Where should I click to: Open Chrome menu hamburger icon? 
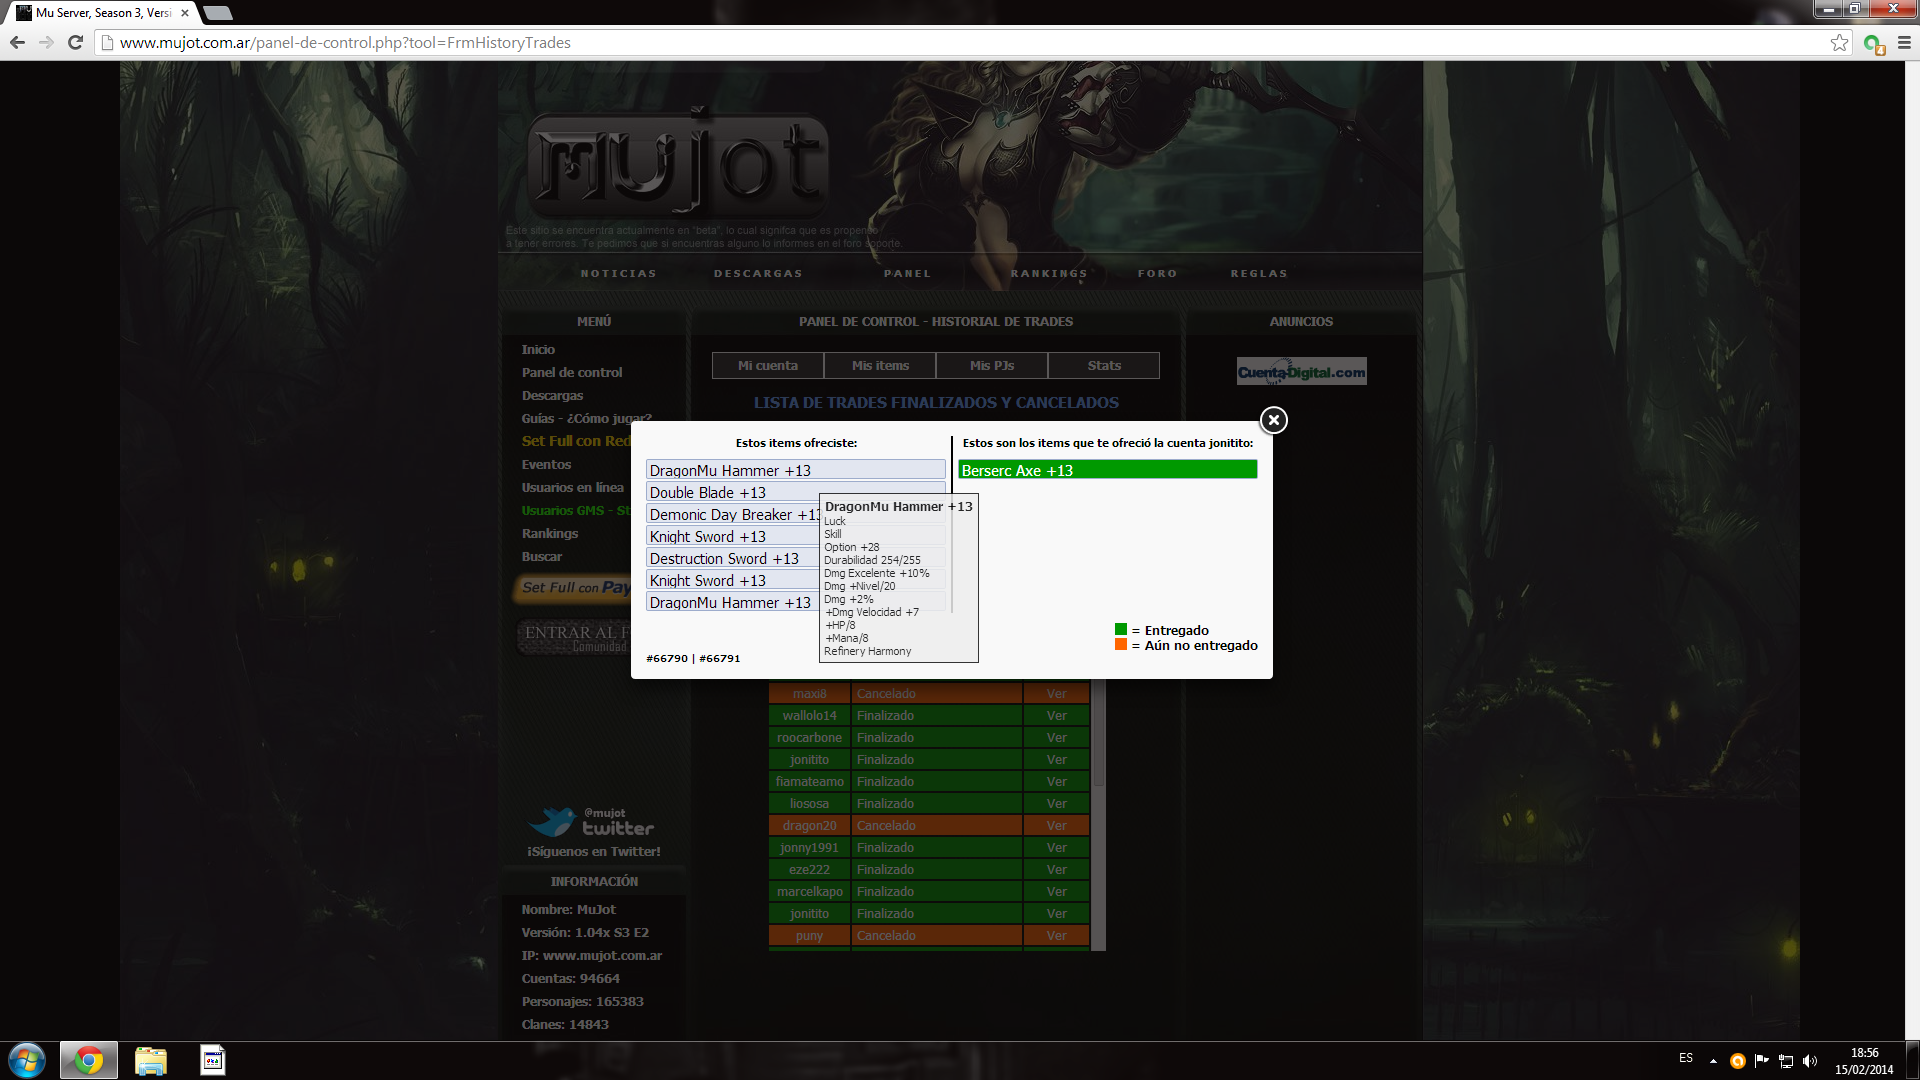(x=1904, y=42)
